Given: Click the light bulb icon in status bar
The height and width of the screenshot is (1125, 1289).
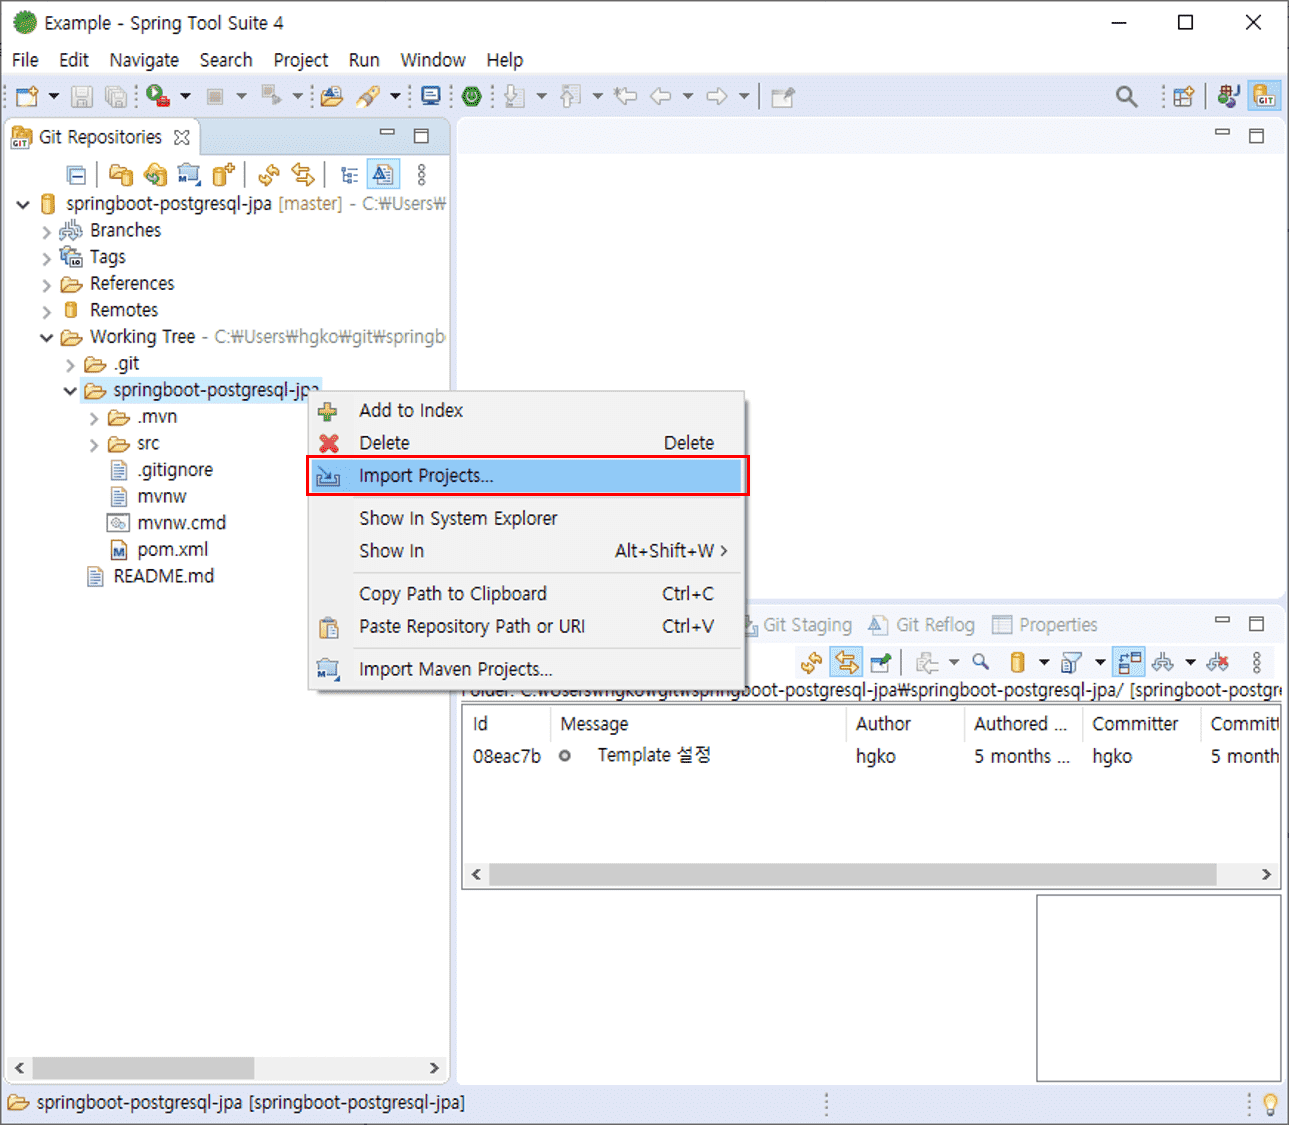Looking at the screenshot, I should pyautogui.click(x=1270, y=1104).
